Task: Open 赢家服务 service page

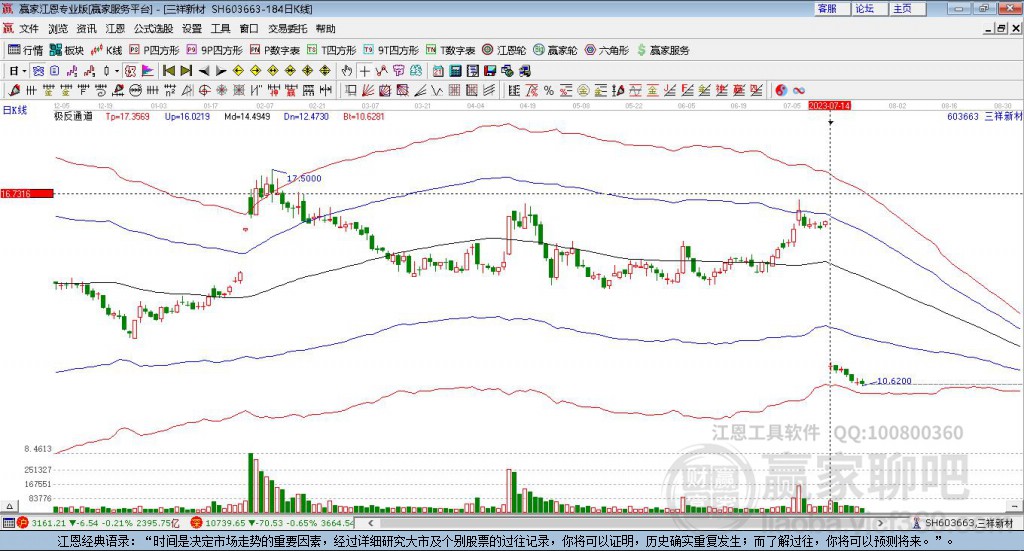Action: [x=663, y=50]
